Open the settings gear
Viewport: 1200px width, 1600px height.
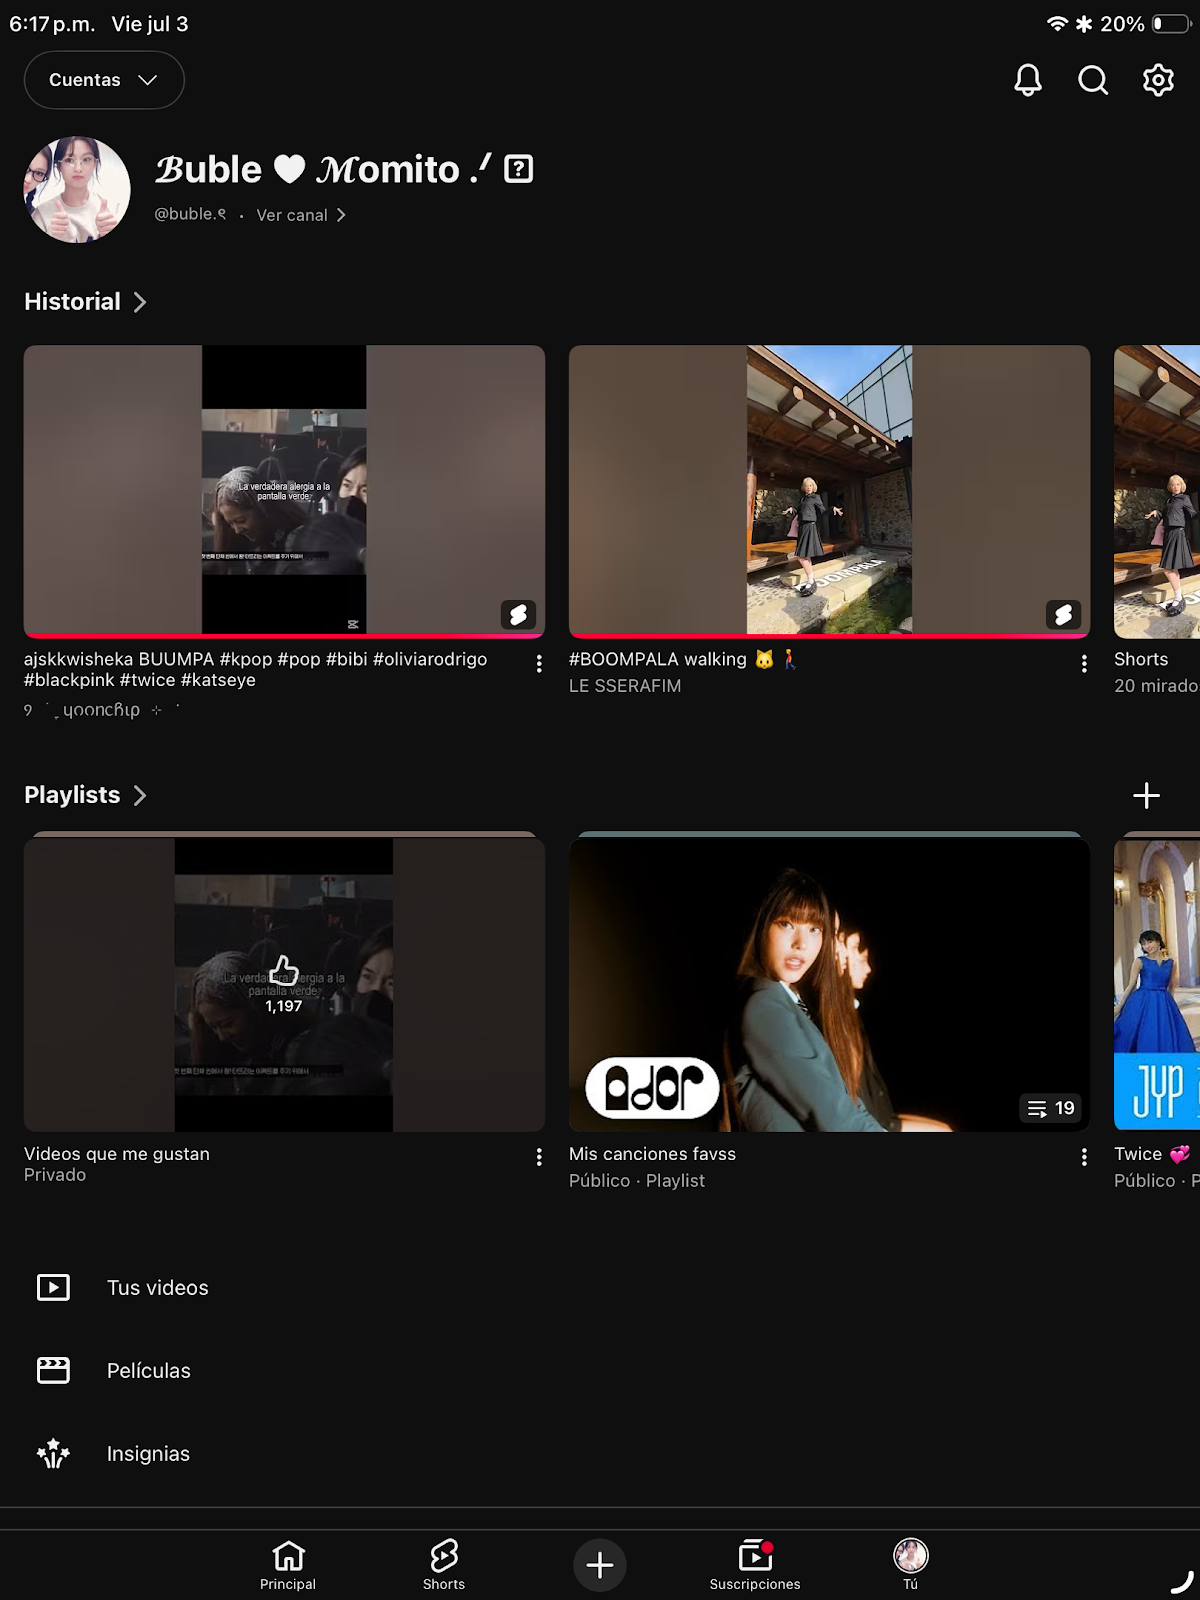click(1158, 80)
